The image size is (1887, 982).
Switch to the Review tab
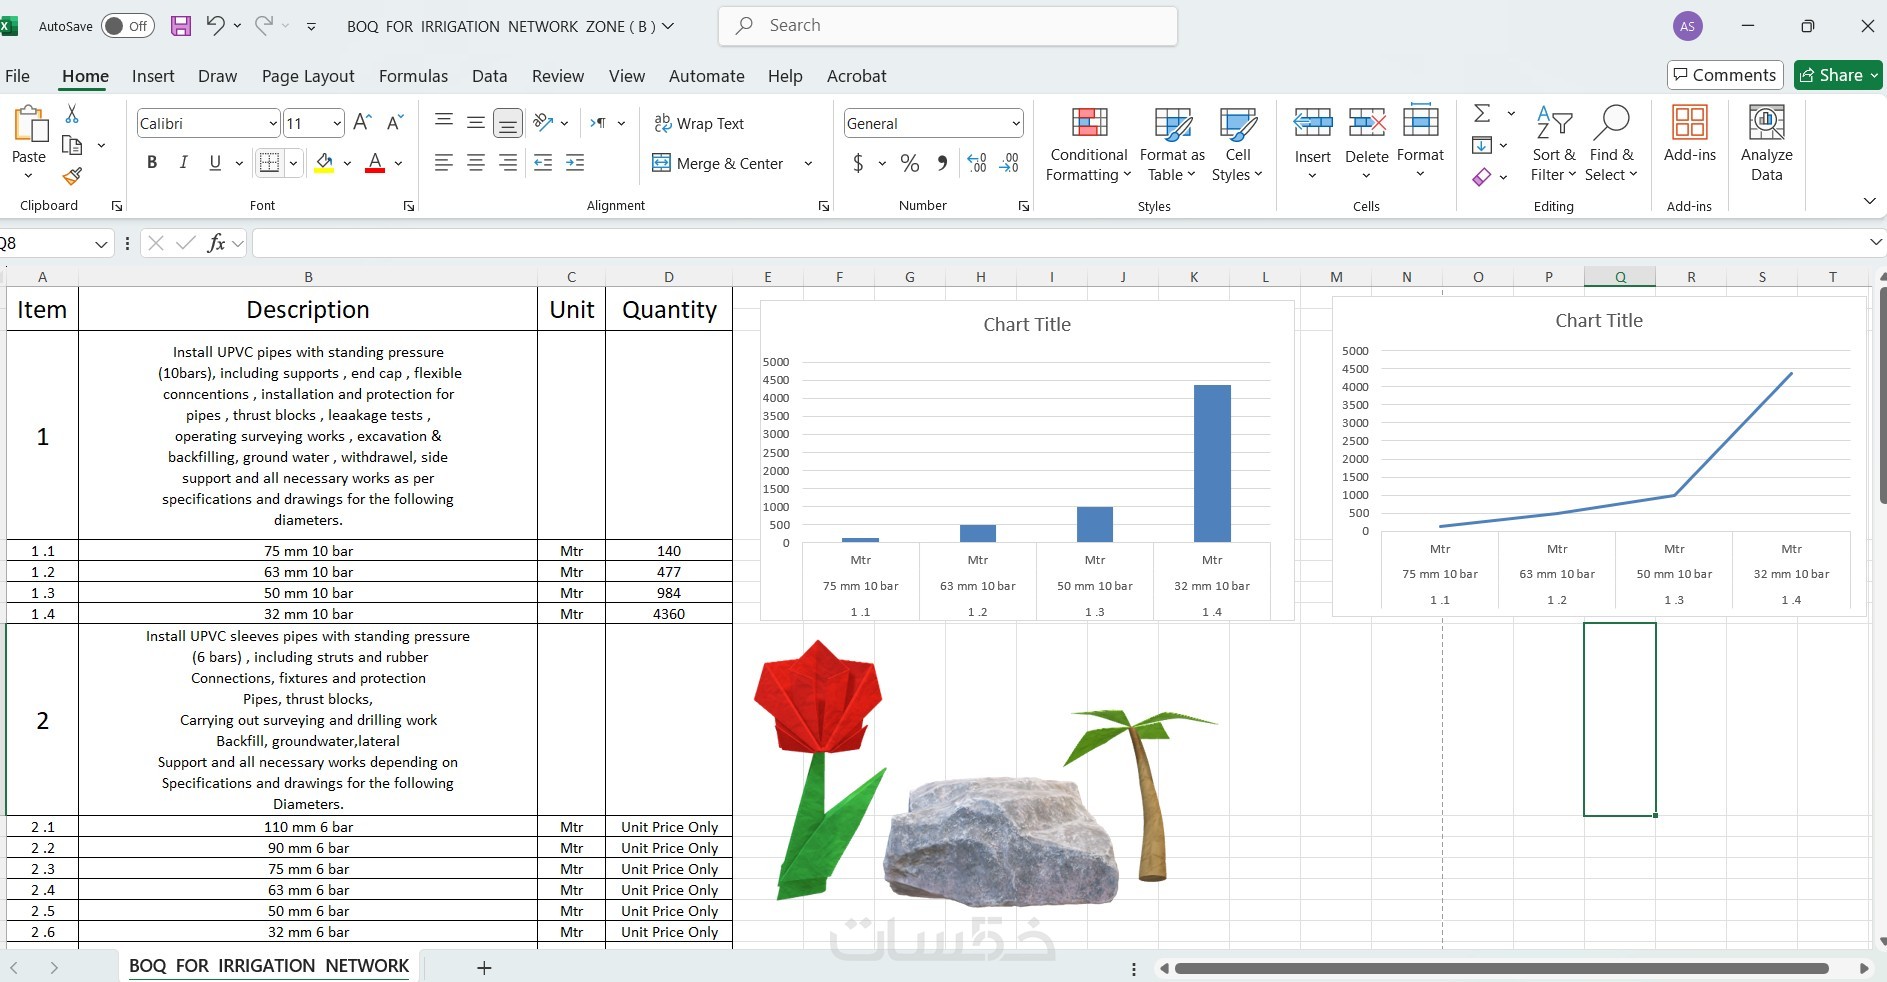tap(558, 76)
